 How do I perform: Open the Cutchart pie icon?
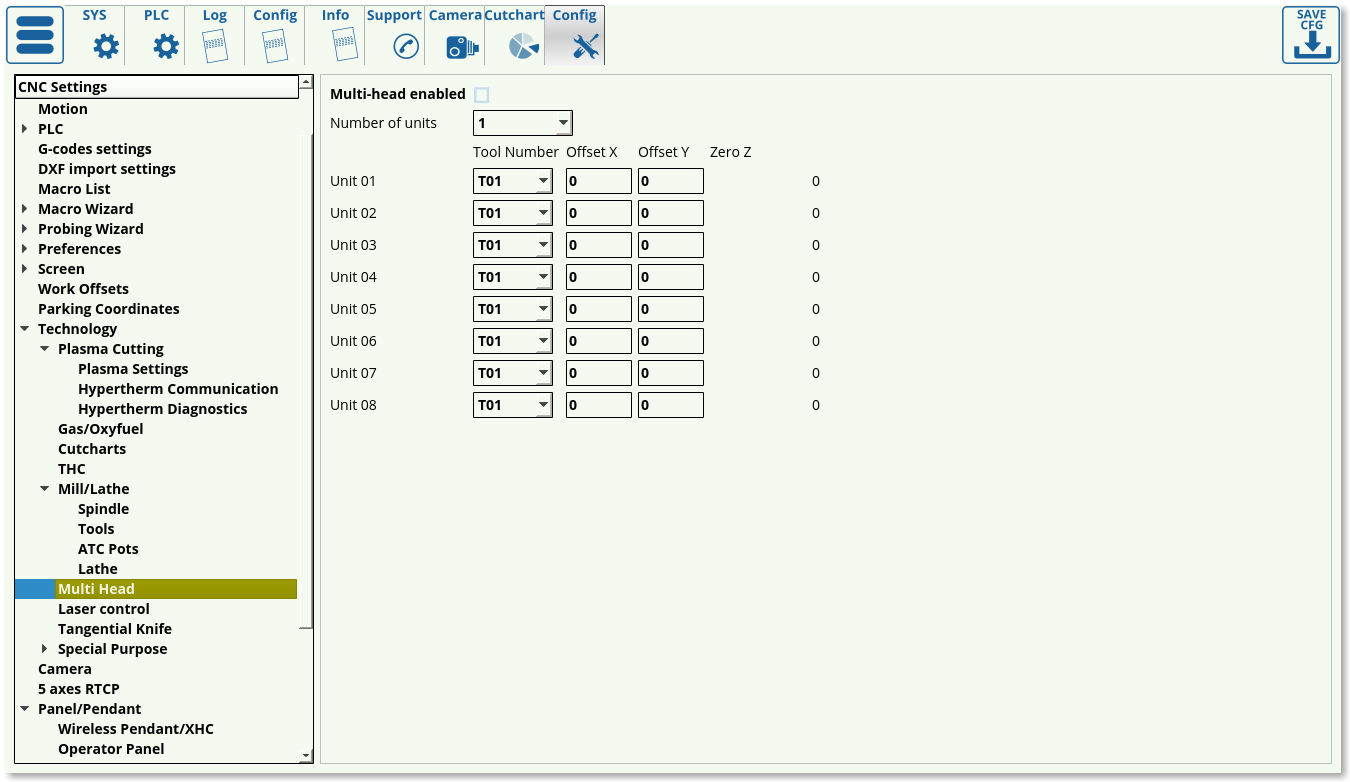(523, 46)
